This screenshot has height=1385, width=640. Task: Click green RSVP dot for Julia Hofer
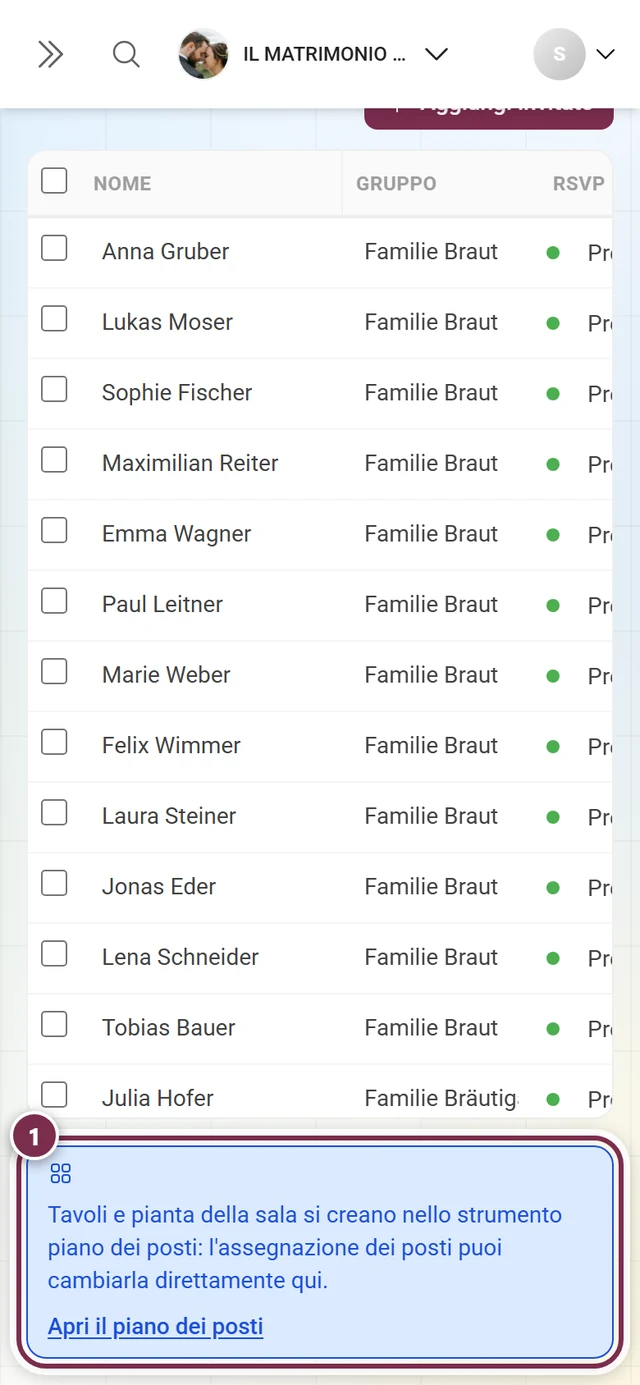[x=553, y=1099]
